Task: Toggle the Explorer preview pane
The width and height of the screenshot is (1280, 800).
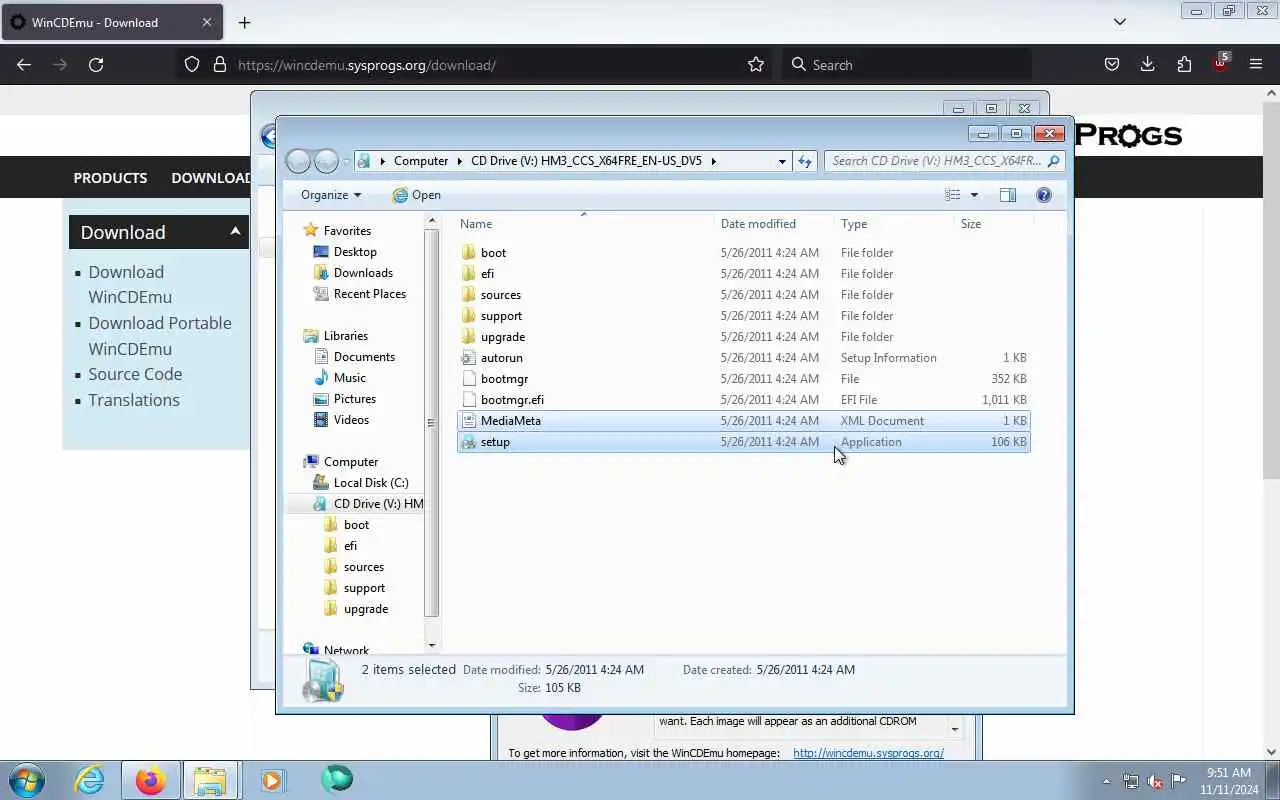Action: (x=1007, y=195)
